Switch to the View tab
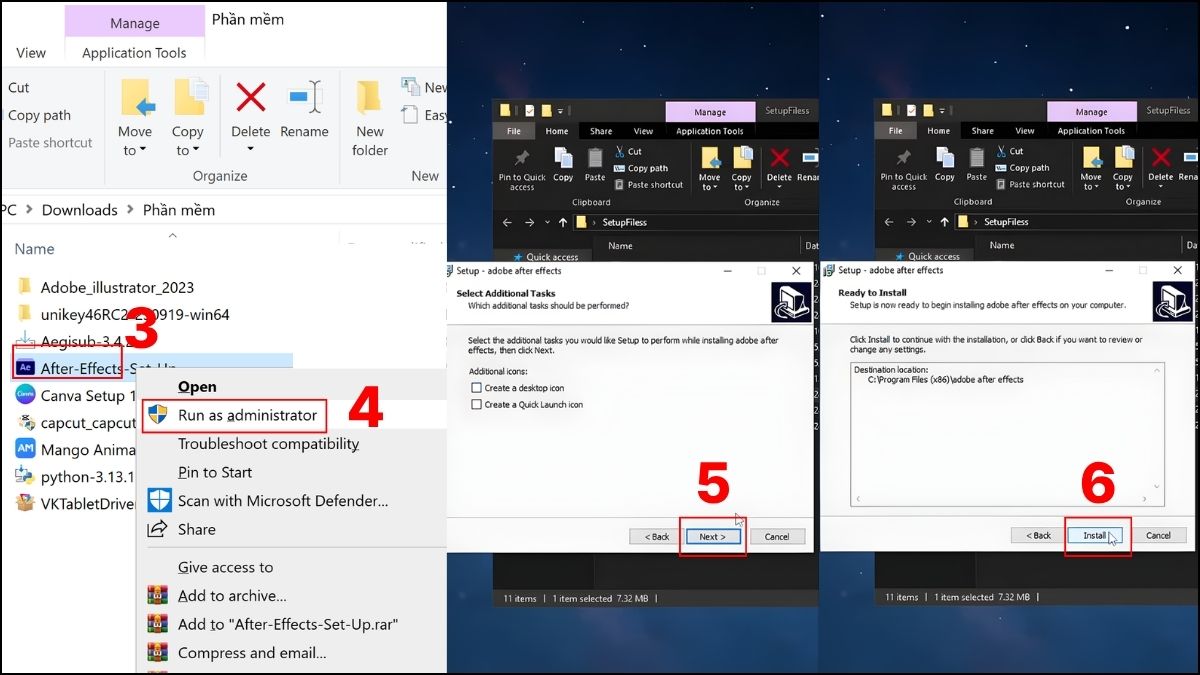The height and width of the screenshot is (675, 1200). pyautogui.click(x=31, y=52)
